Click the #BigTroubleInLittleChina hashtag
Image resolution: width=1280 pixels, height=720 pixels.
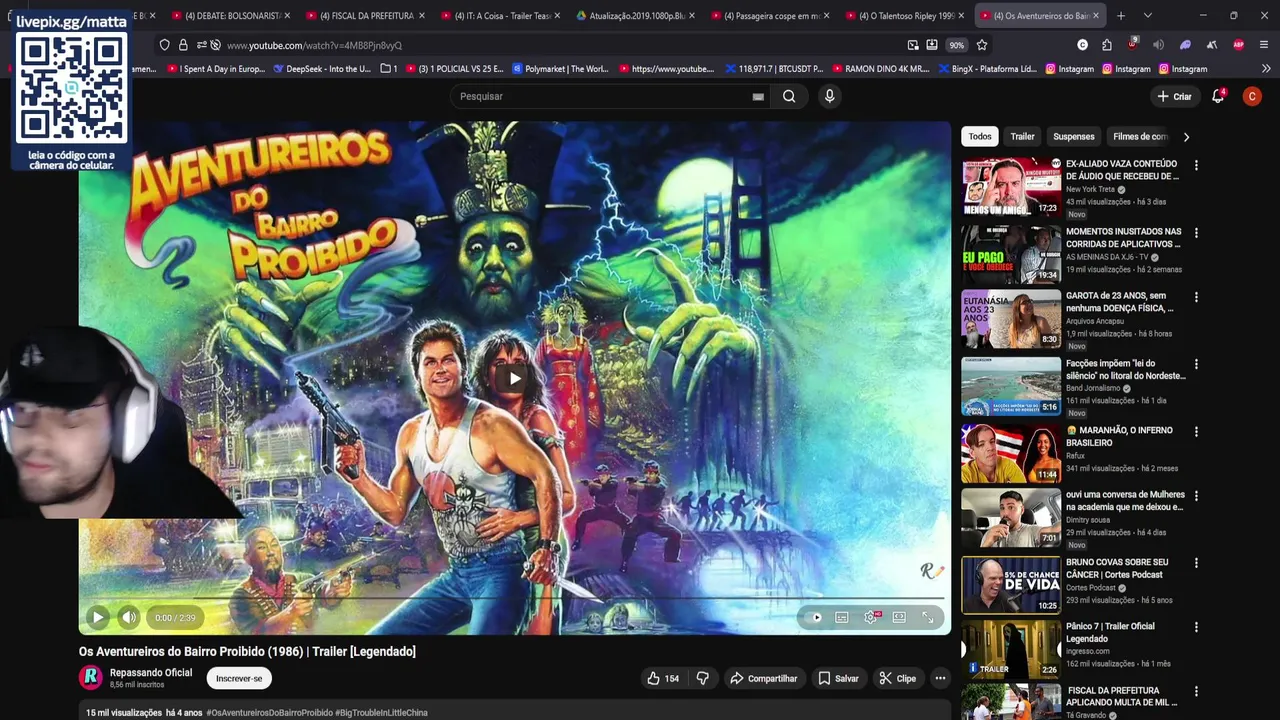click(381, 713)
